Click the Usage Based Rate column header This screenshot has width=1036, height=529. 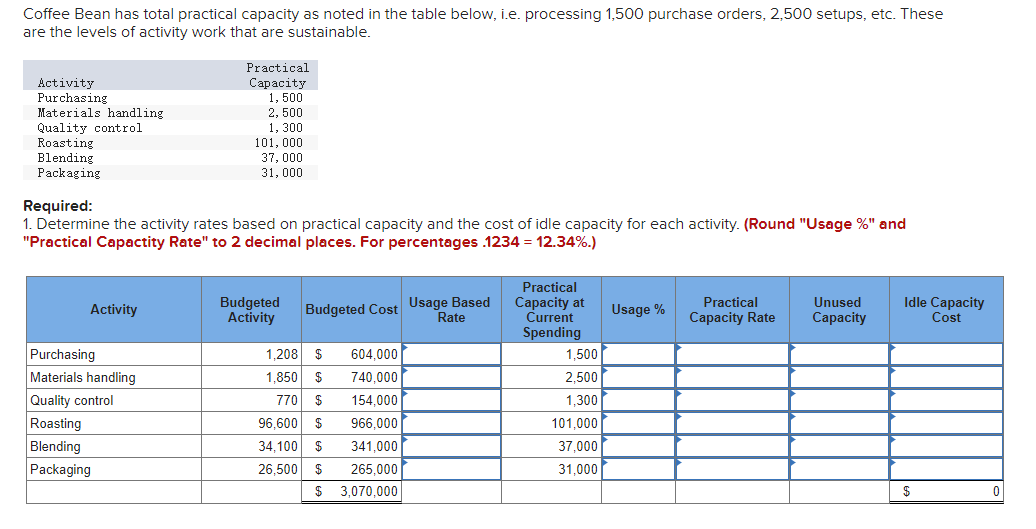pyautogui.click(x=451, y=310)
